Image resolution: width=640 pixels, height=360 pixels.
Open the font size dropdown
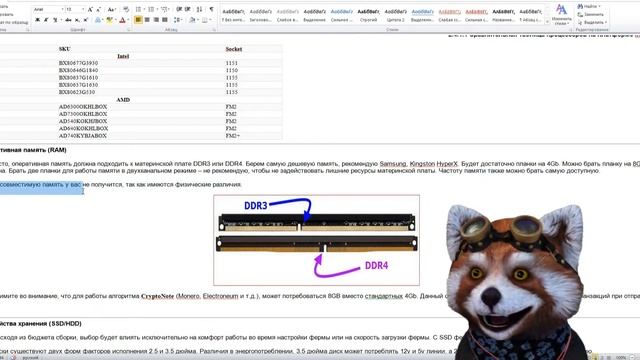(83, 9)
